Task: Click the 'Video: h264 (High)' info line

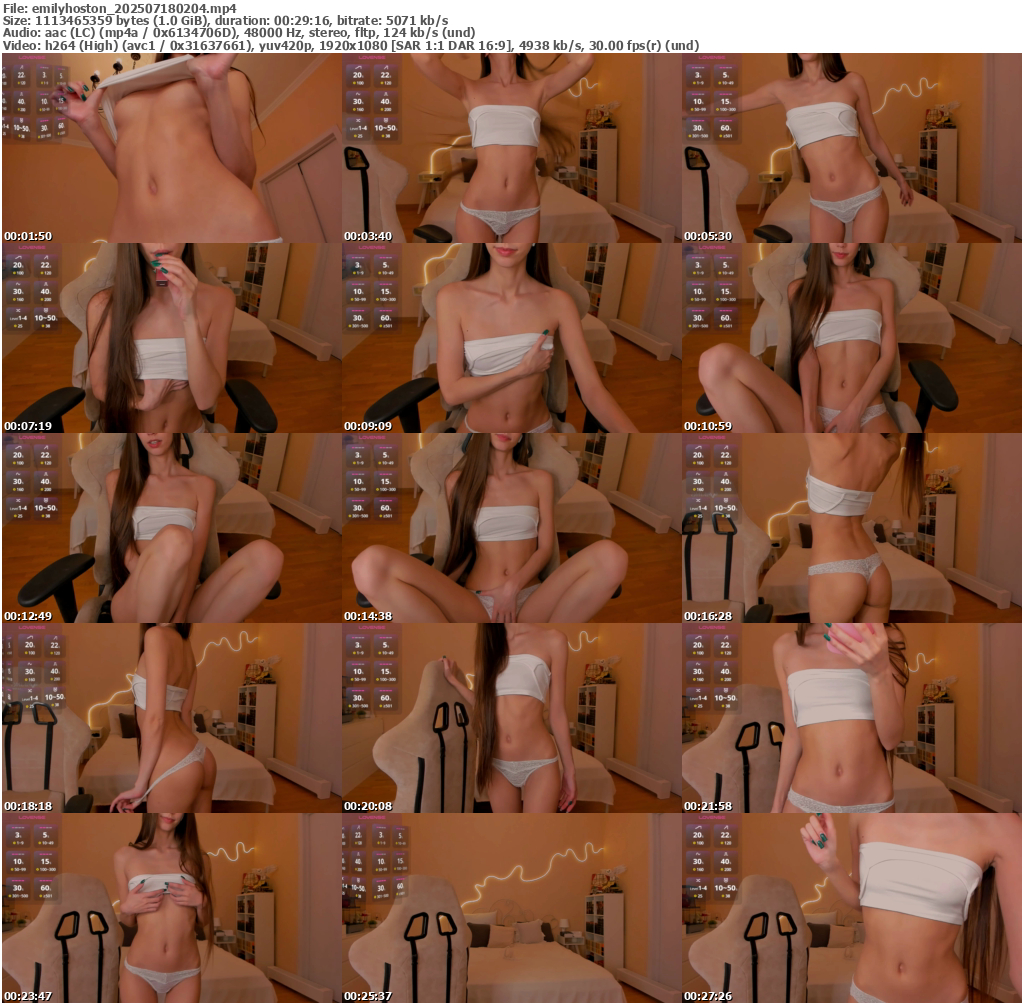Action: (x=351, y=46)
